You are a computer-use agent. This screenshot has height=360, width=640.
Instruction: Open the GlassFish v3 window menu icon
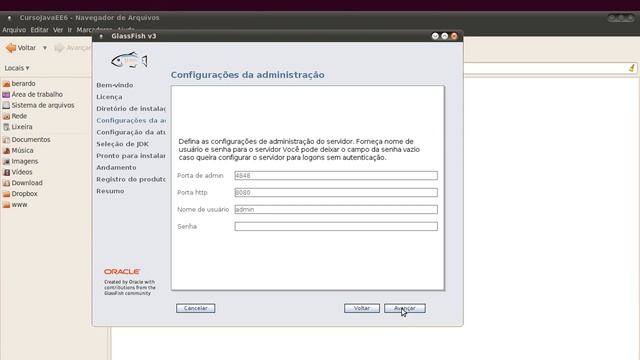pos(101,36)
